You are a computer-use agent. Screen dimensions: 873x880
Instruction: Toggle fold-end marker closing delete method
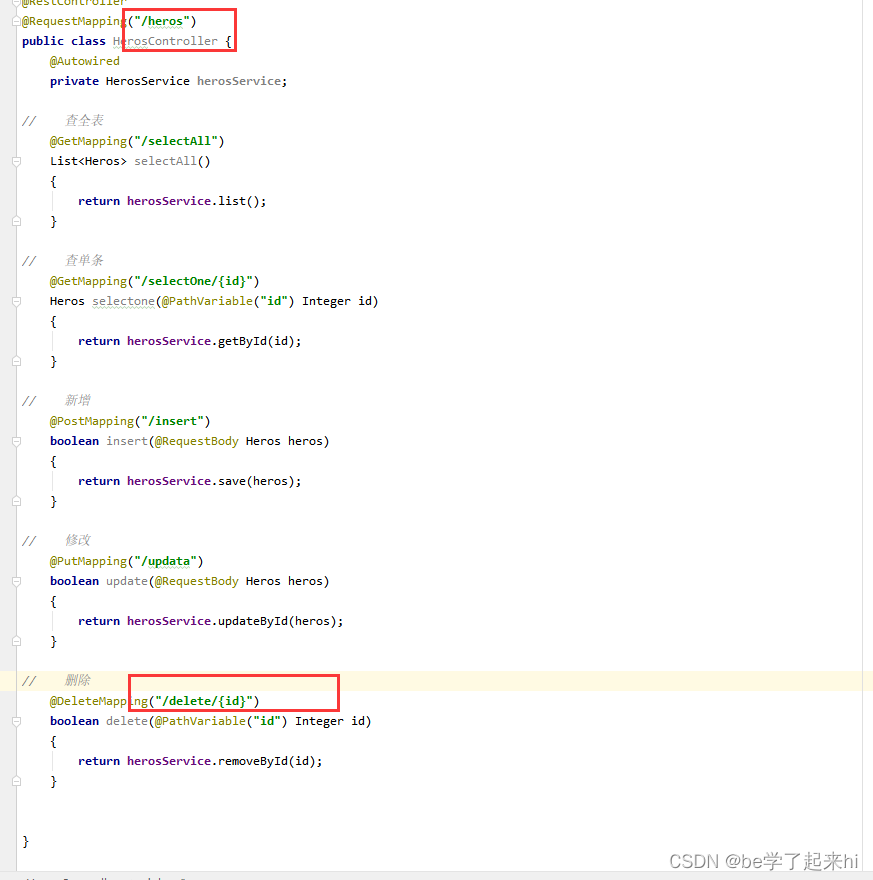[16, 781]
